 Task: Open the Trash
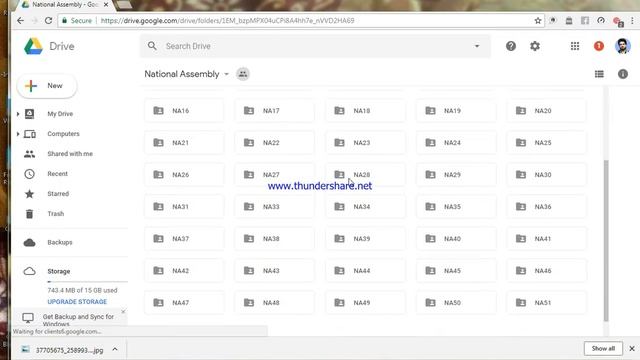(56, 214)
